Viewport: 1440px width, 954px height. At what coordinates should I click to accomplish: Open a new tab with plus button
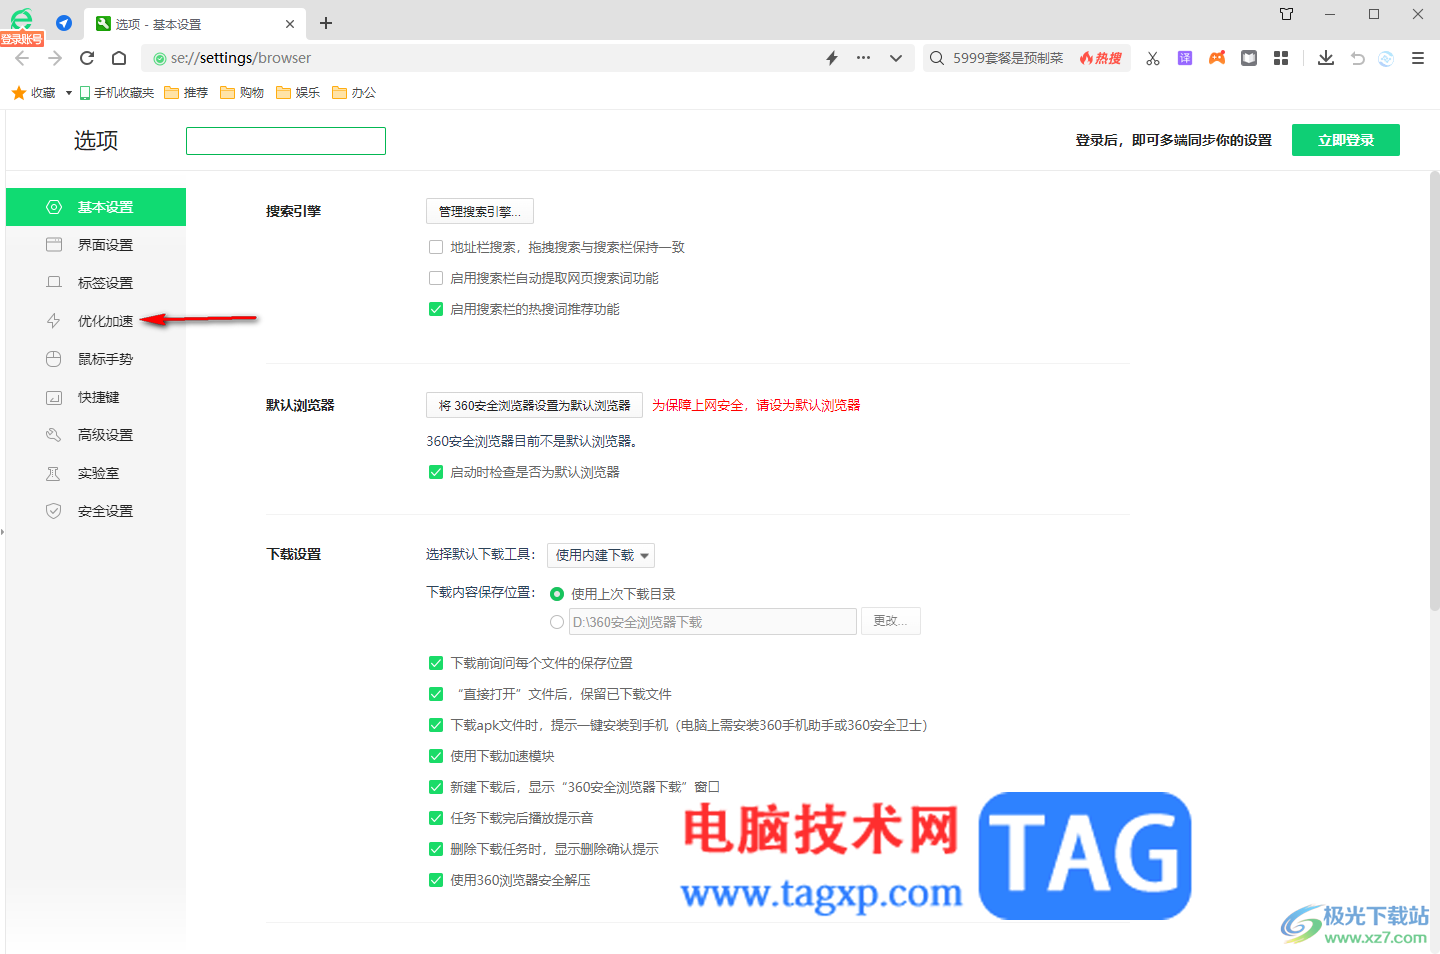[x=326, y=23]
